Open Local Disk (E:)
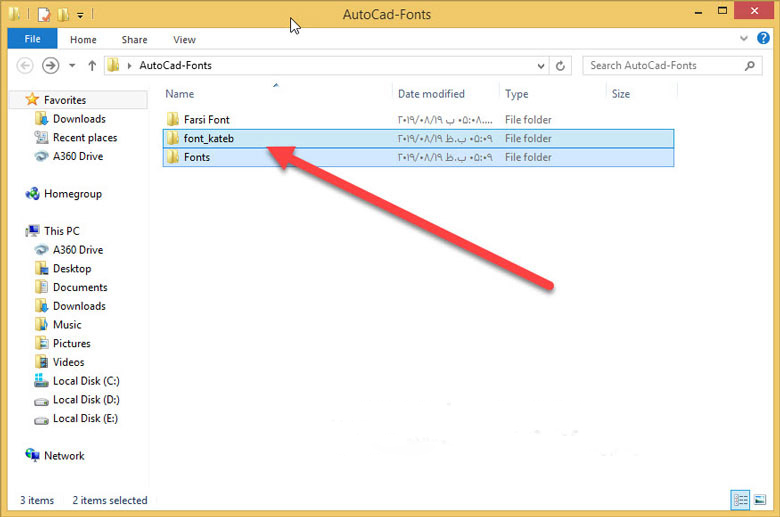780x517 pixels. point(86,418)
